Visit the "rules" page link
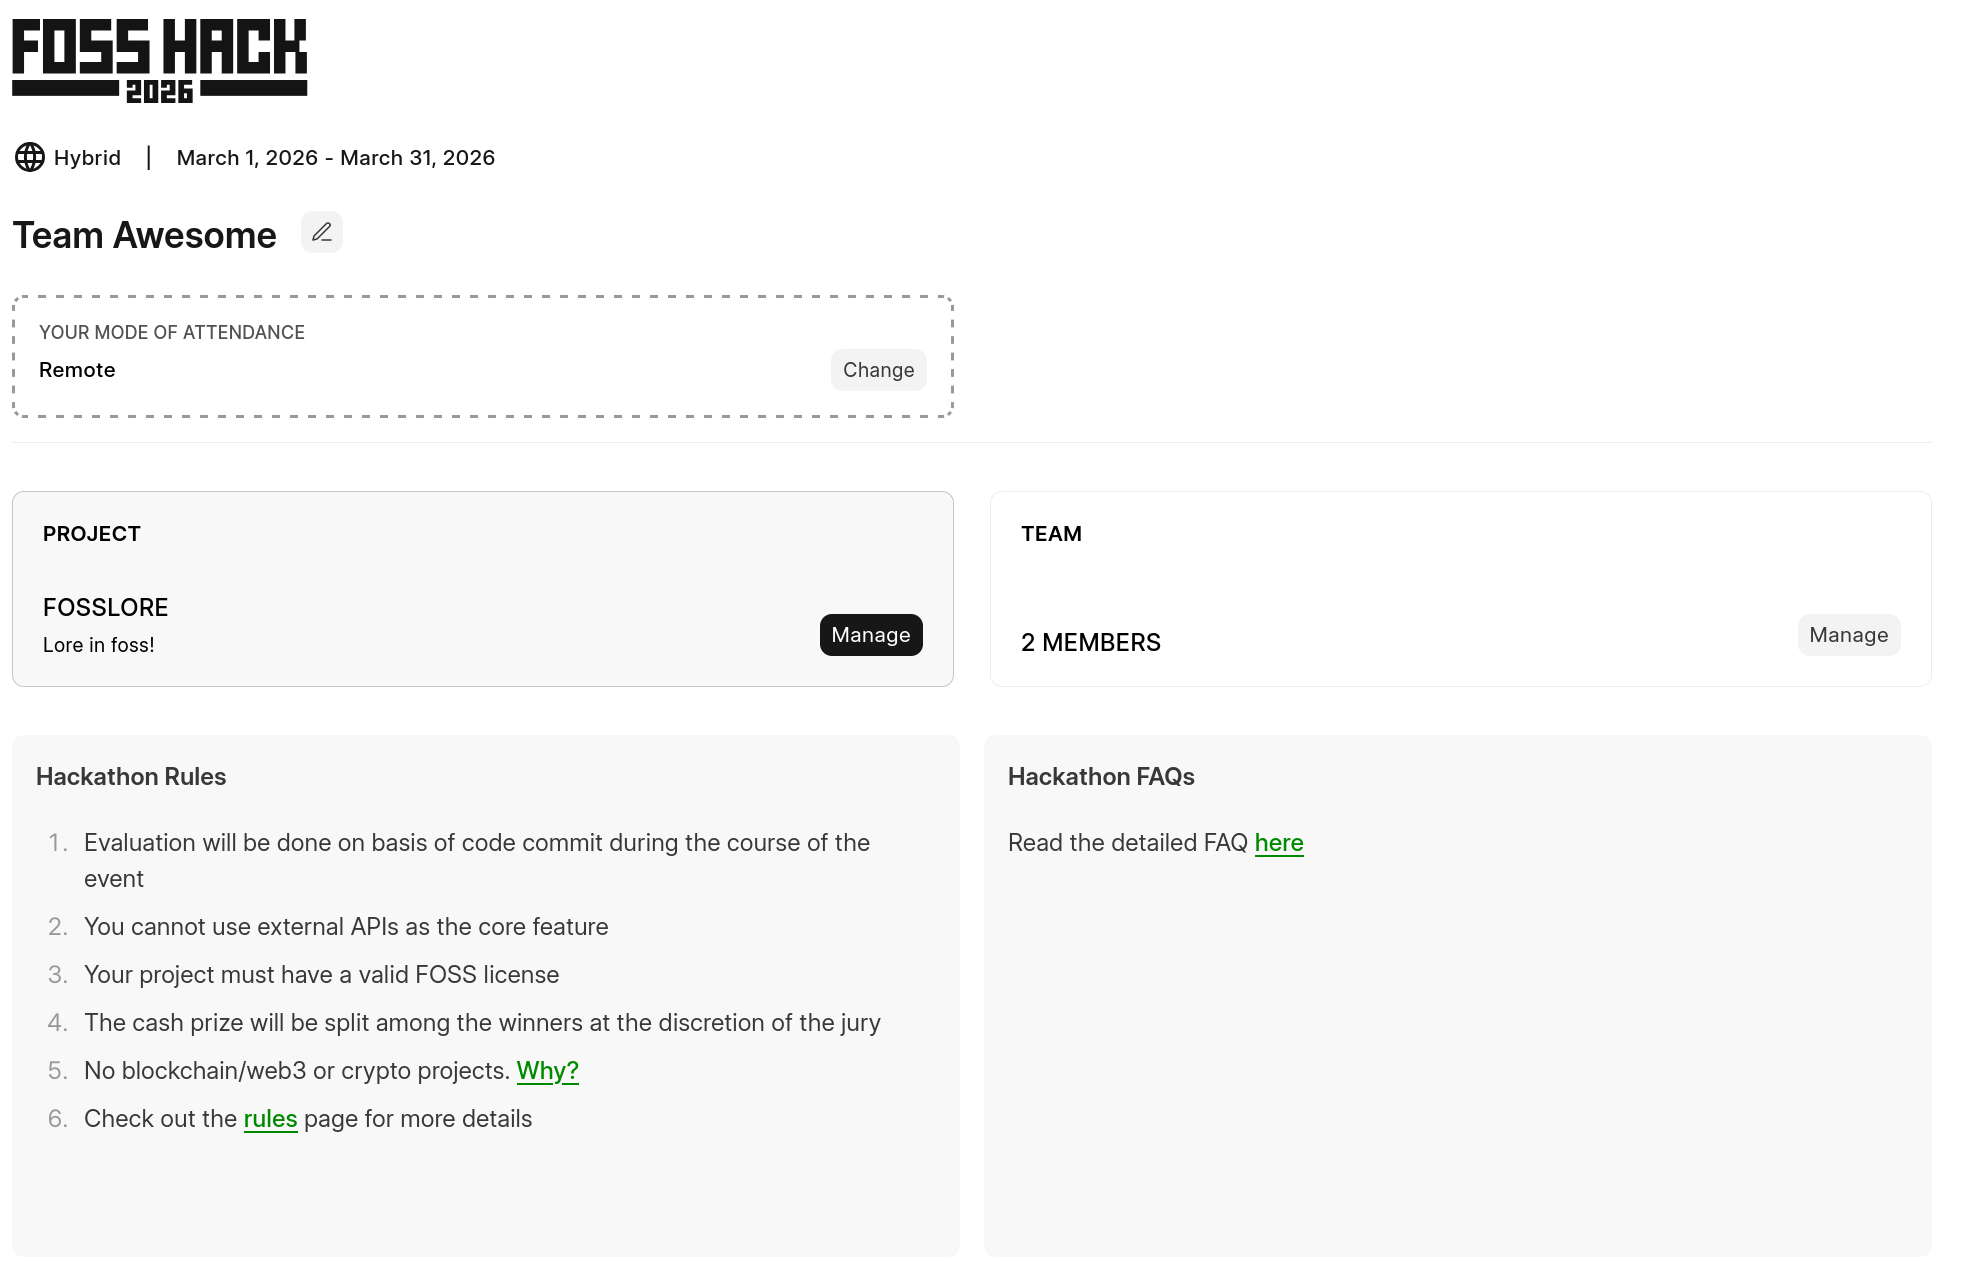 pyautogui.click(x=270, y=1119)
